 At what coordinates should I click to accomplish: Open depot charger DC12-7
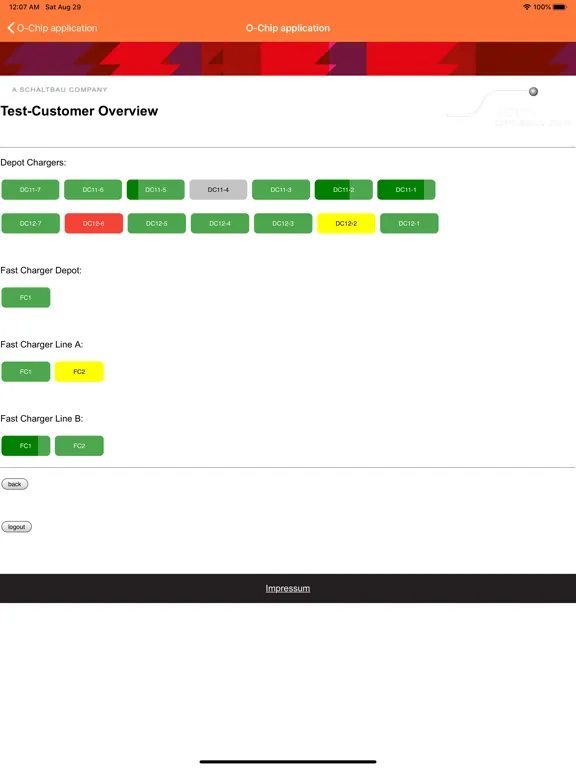point(30,223)
